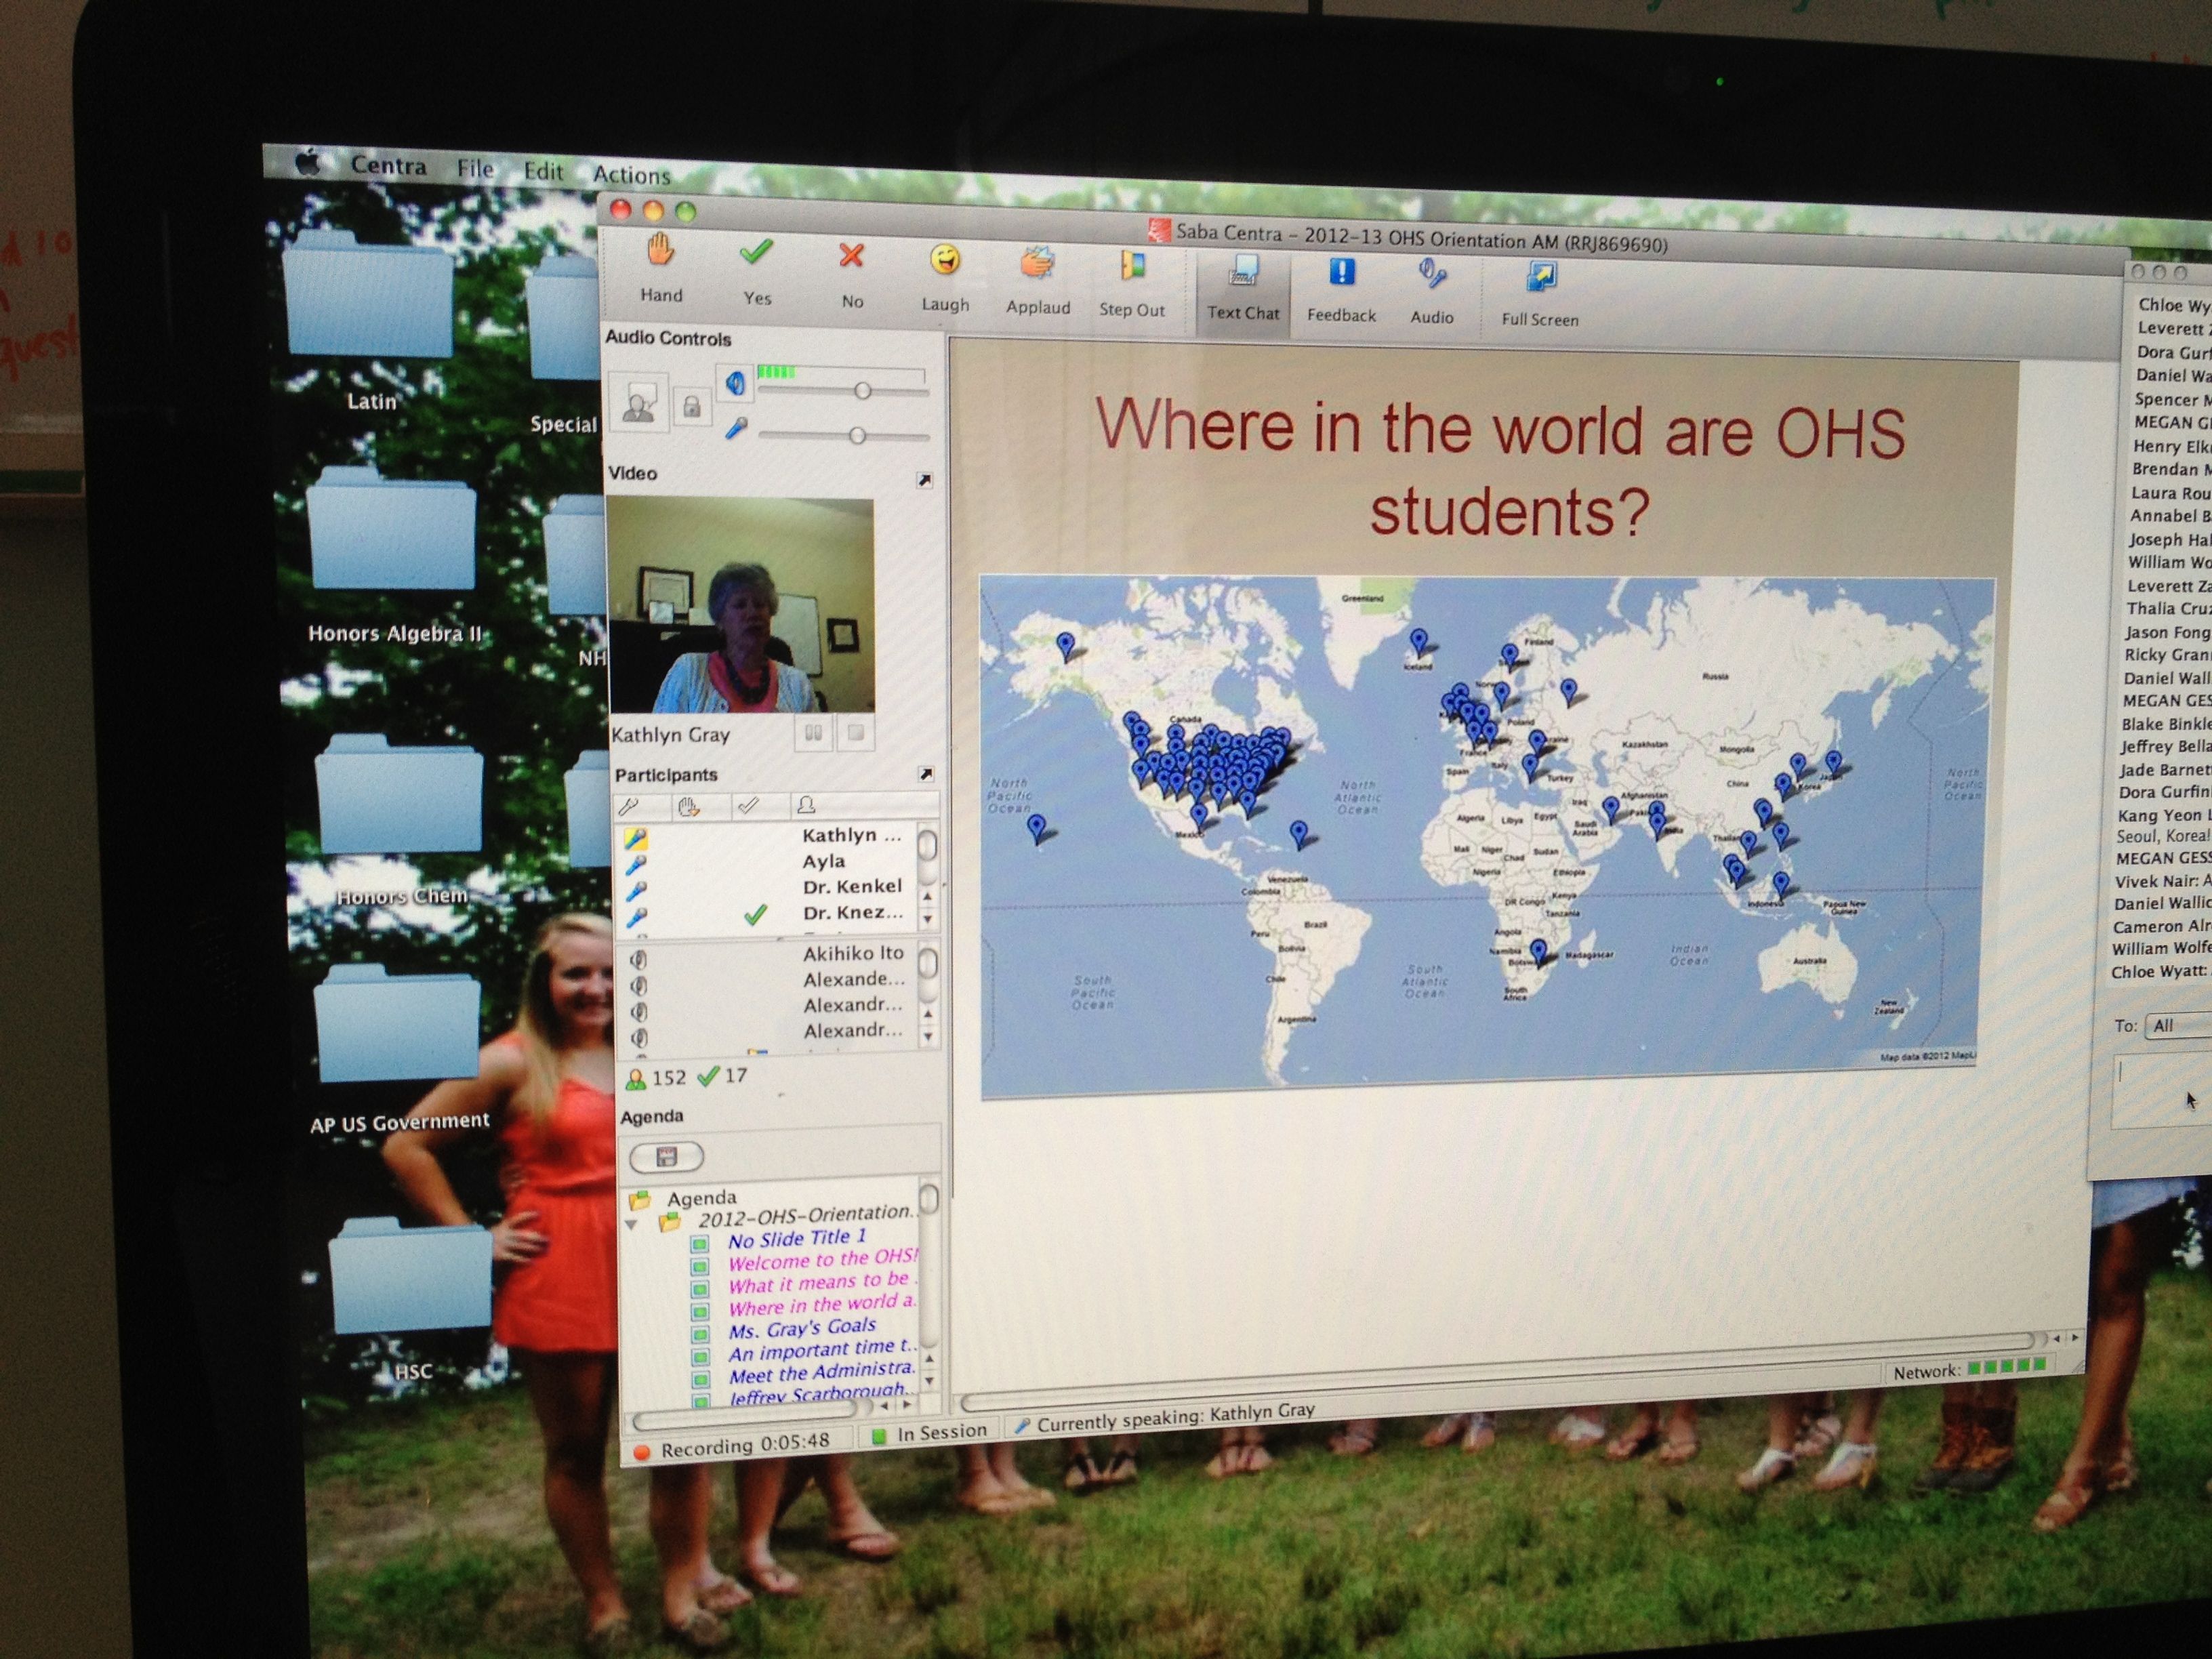Image resolution: width=2212 pixels, height=1659 pixels.
Task: Open the Actions menu
Action: coord(631,175)
